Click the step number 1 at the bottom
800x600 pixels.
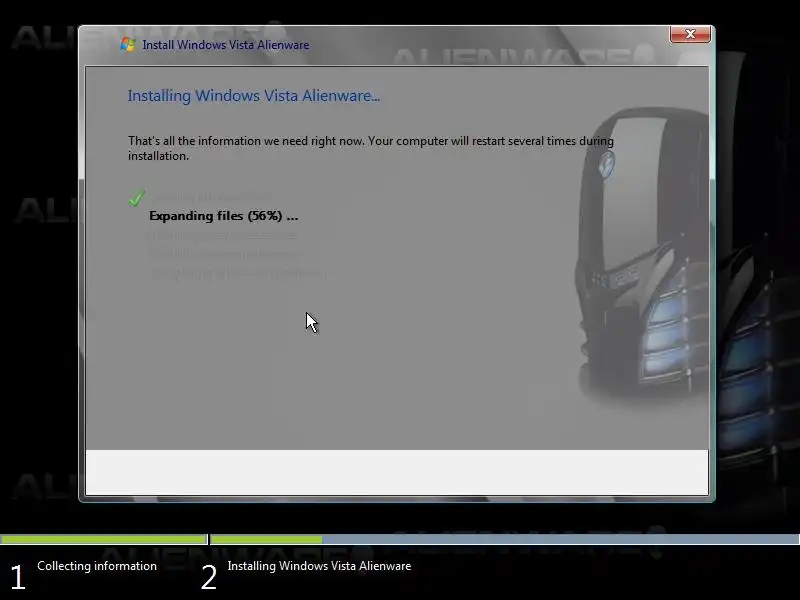pyautogui.click(x=18, y=578)
